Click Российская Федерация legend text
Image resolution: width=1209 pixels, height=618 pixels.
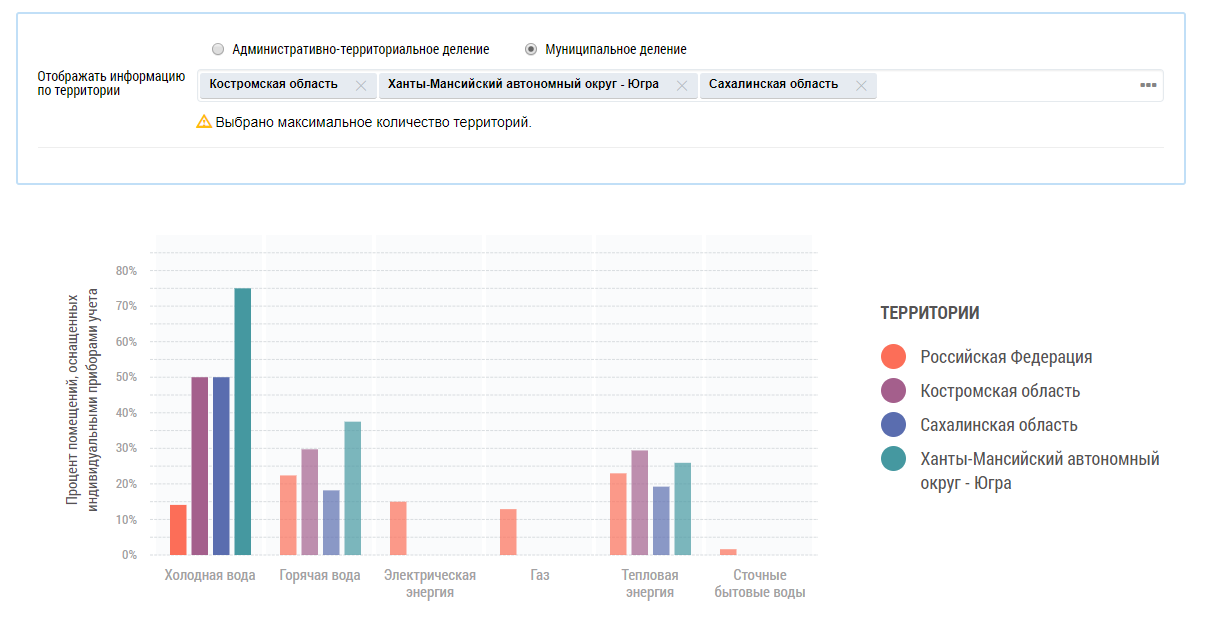[x=1006, y=357]
